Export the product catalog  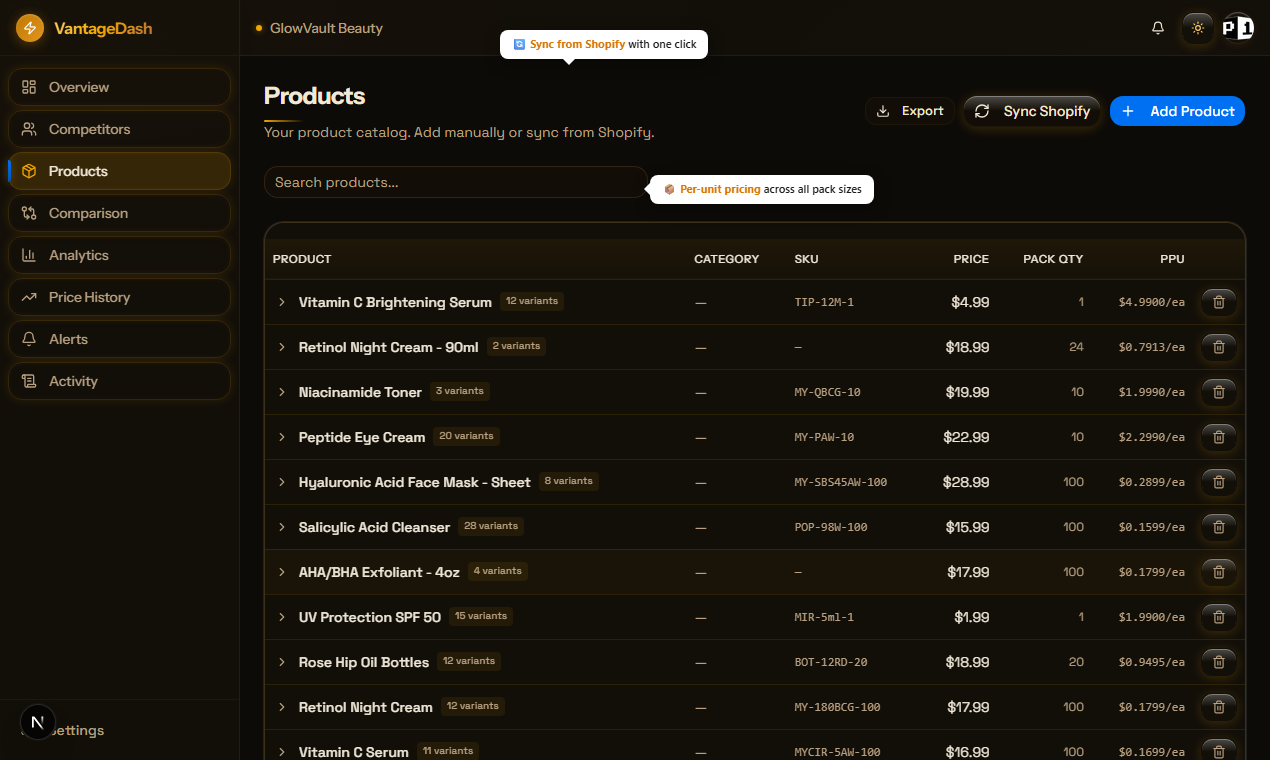pyautogui.click(x=910, y=111)
